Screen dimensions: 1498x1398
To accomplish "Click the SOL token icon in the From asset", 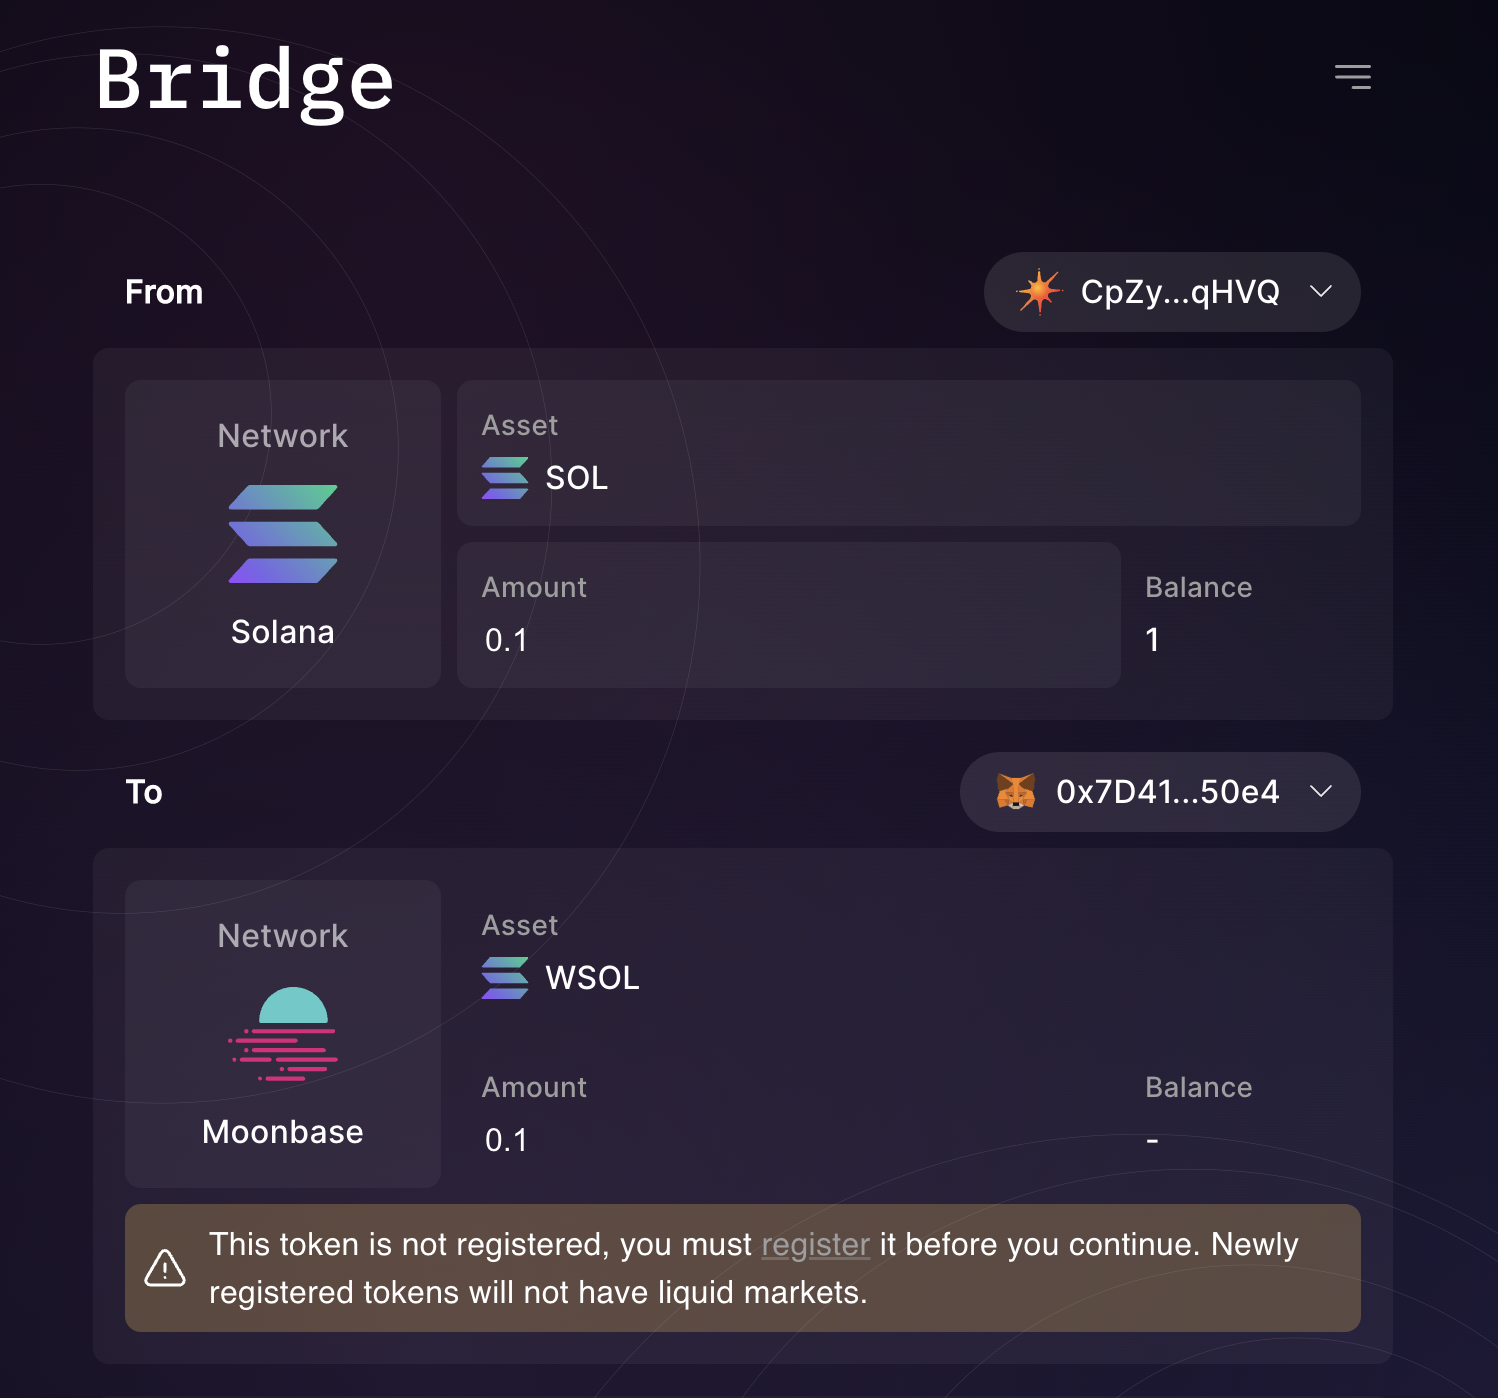I will coord(505,478).
